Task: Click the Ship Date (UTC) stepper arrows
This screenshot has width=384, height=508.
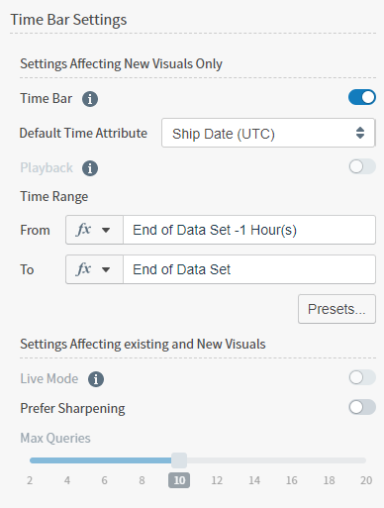Action: [x=360, y=133]
